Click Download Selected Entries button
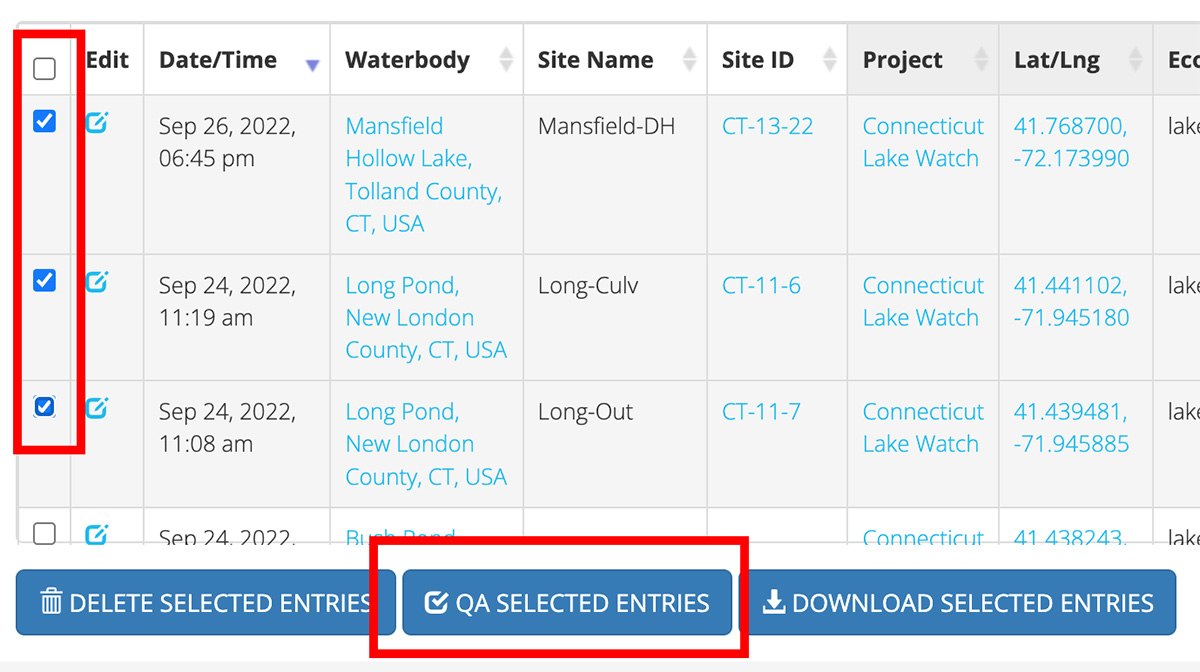 coord(957,603)
